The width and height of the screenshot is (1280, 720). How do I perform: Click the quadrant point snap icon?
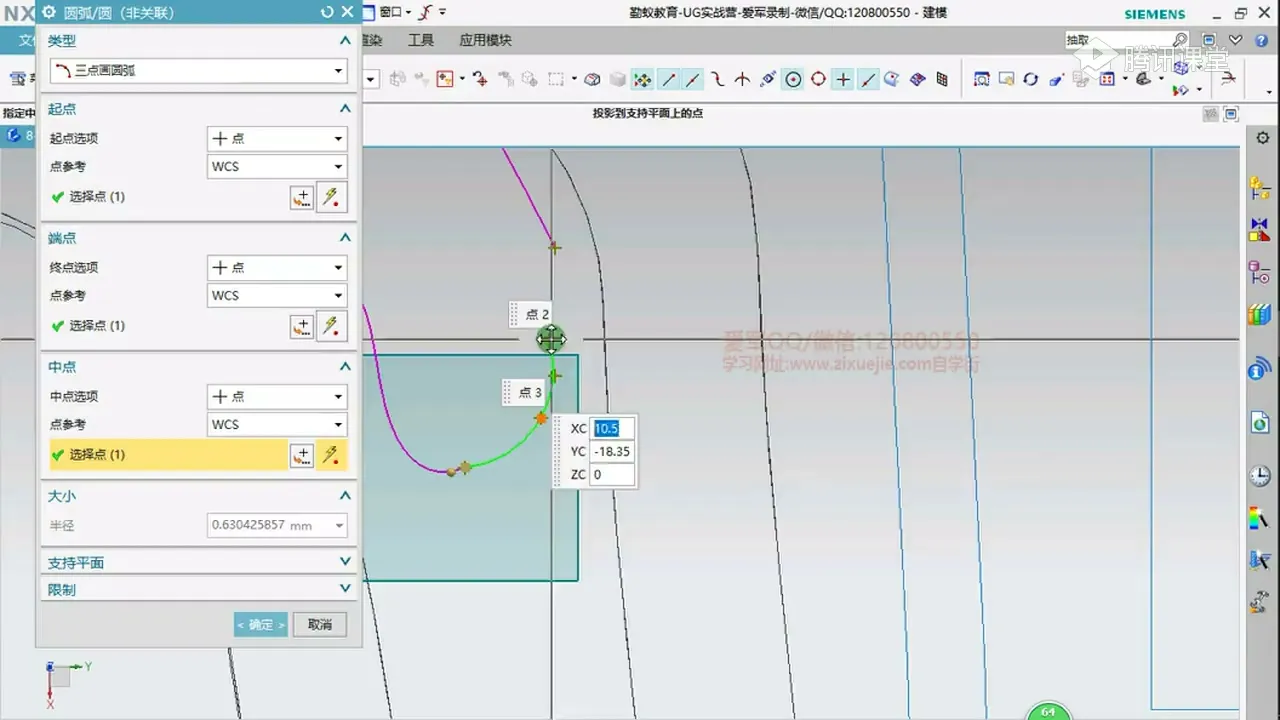(x=818, y=80)
